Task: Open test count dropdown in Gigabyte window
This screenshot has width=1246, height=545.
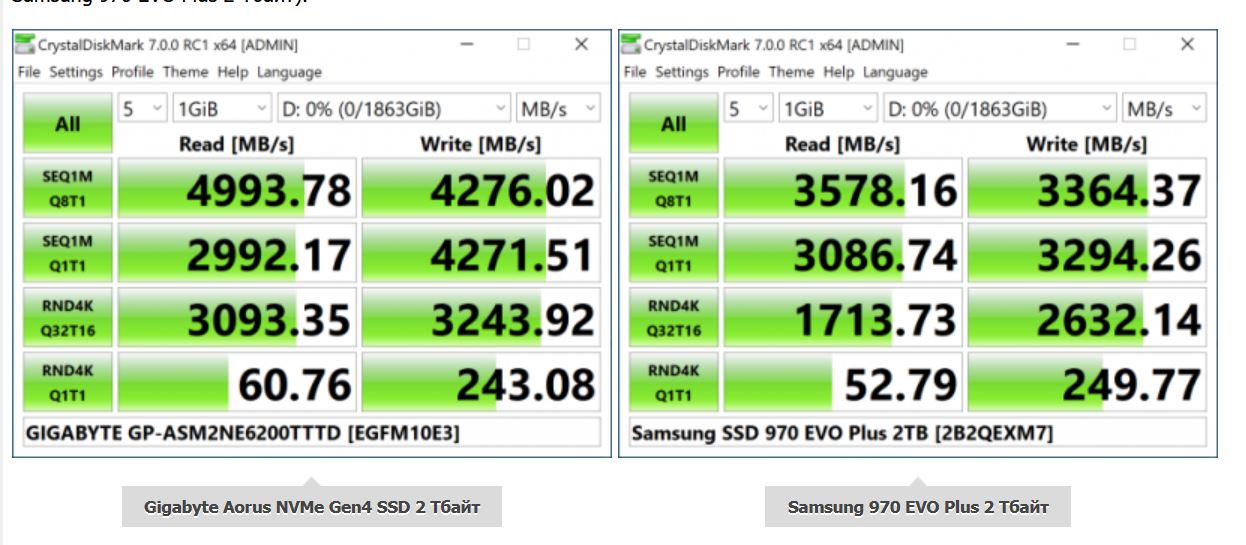Action: 143,109
